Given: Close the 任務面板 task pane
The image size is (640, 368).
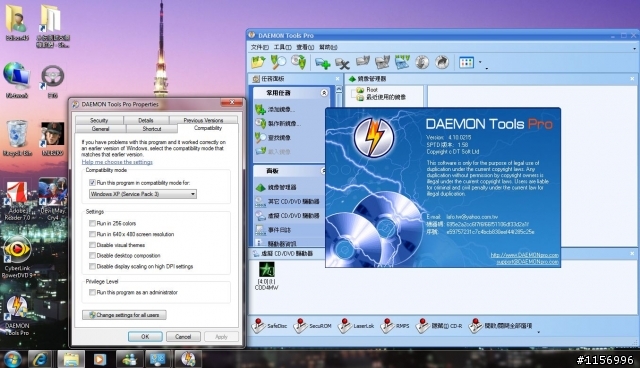Looking at the screenshot, I should (x=338, y=79).
